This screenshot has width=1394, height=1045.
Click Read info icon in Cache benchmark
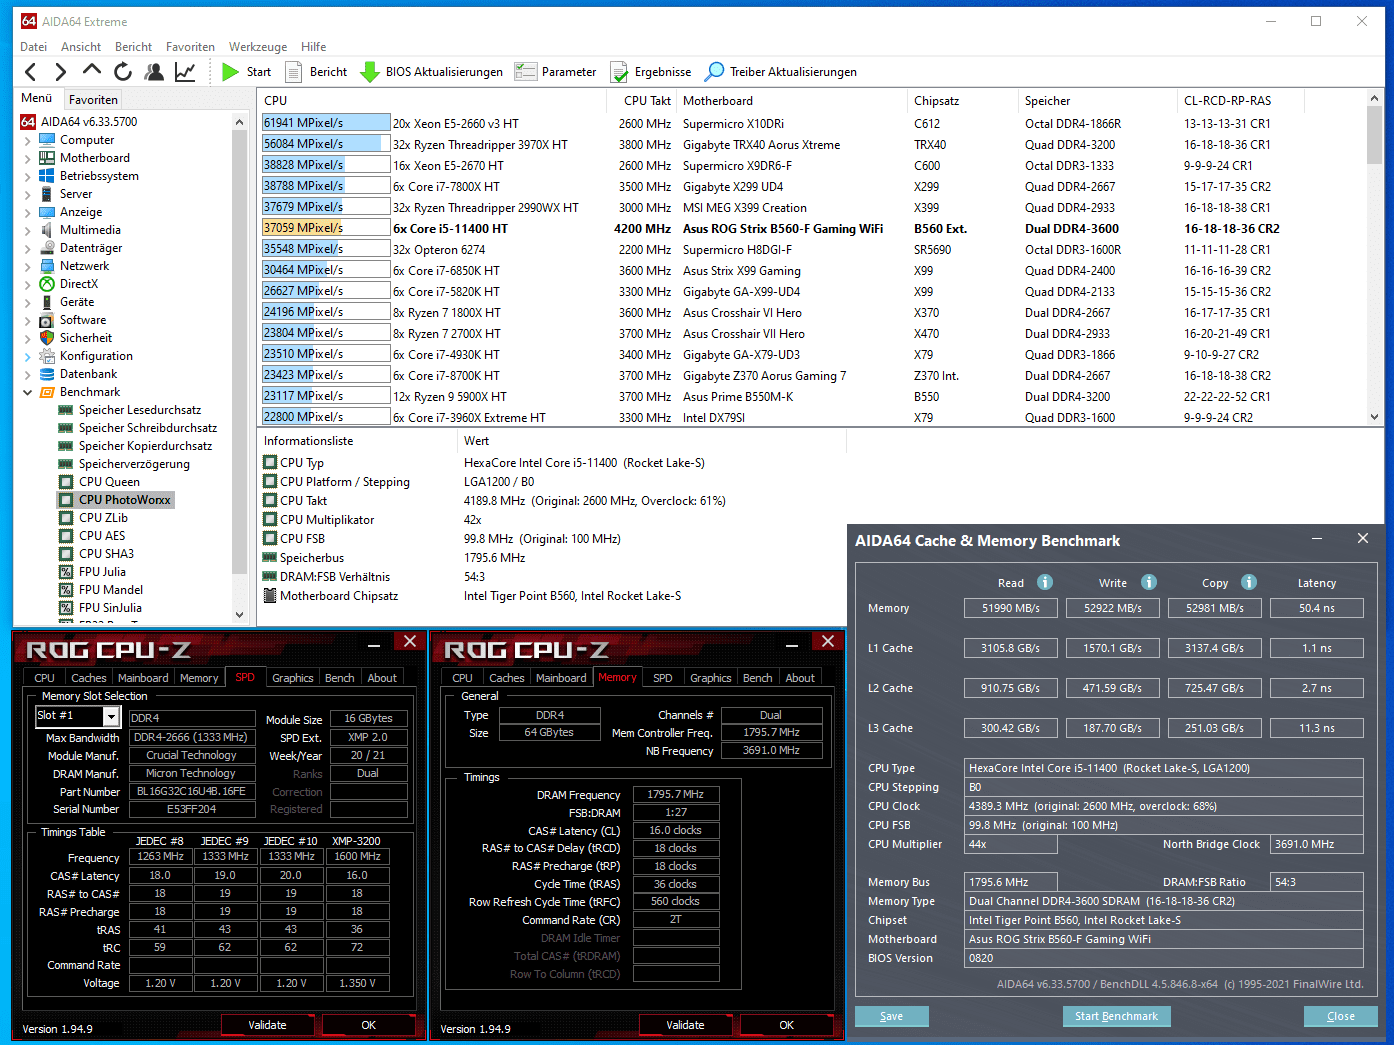tap(1045, 582)
